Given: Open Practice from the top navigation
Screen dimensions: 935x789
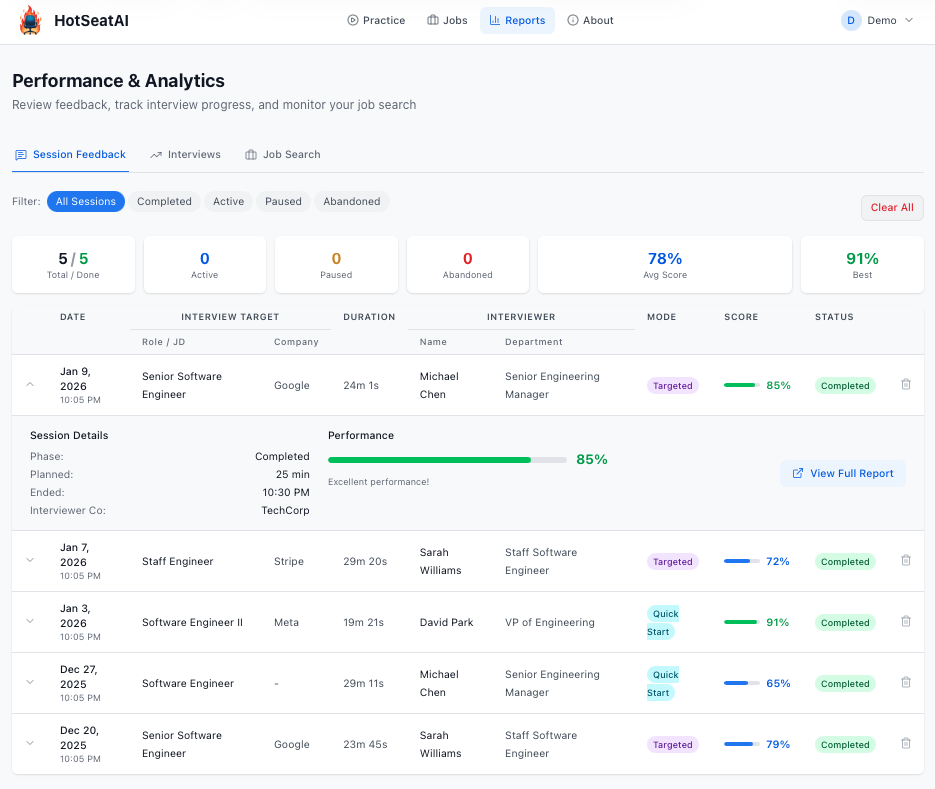Looking at the screenshot, I should 376,20.
